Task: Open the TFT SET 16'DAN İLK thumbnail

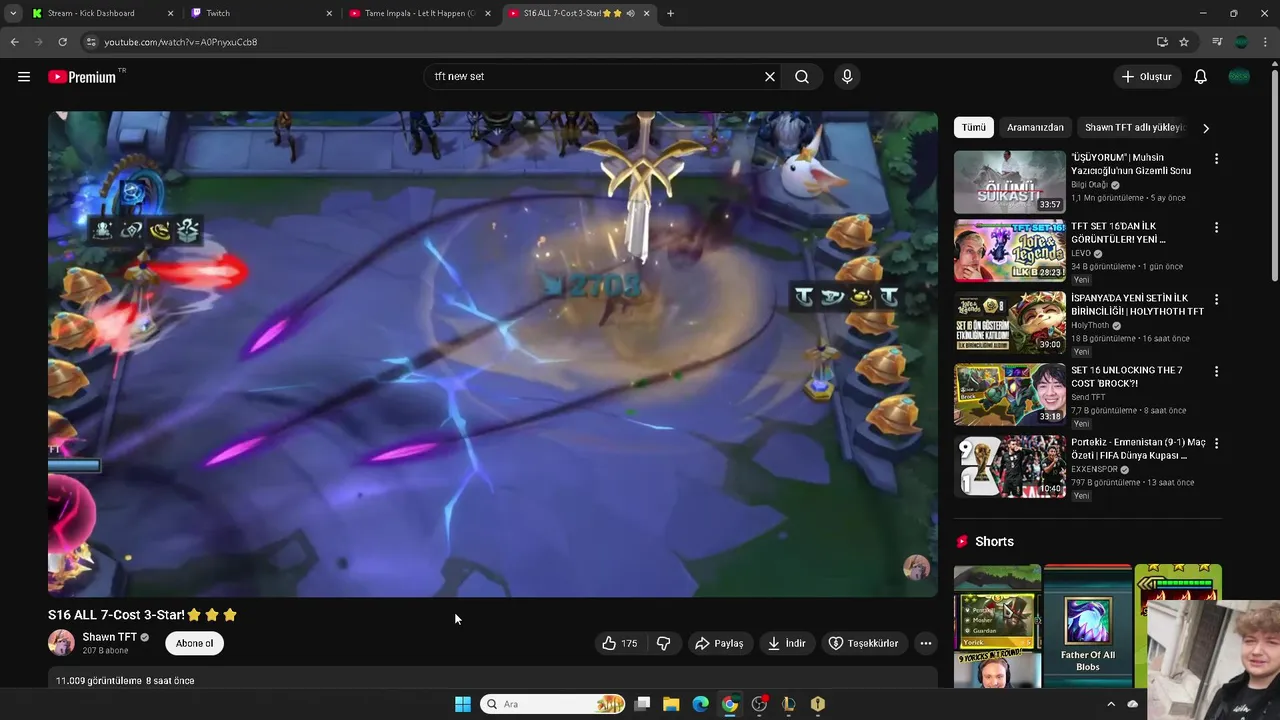Action: [1009, 251]
